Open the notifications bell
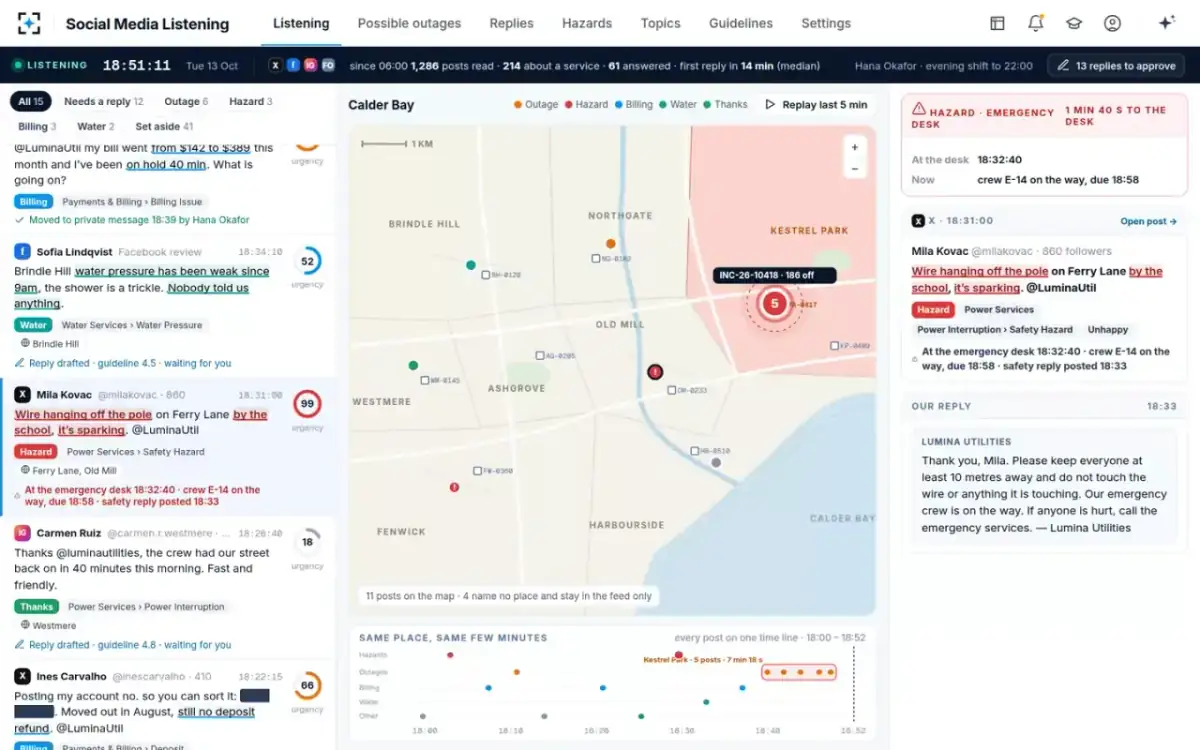The width and height of the screenshot is (1200, 750). pyautogui.click(x=1036, y=23)
